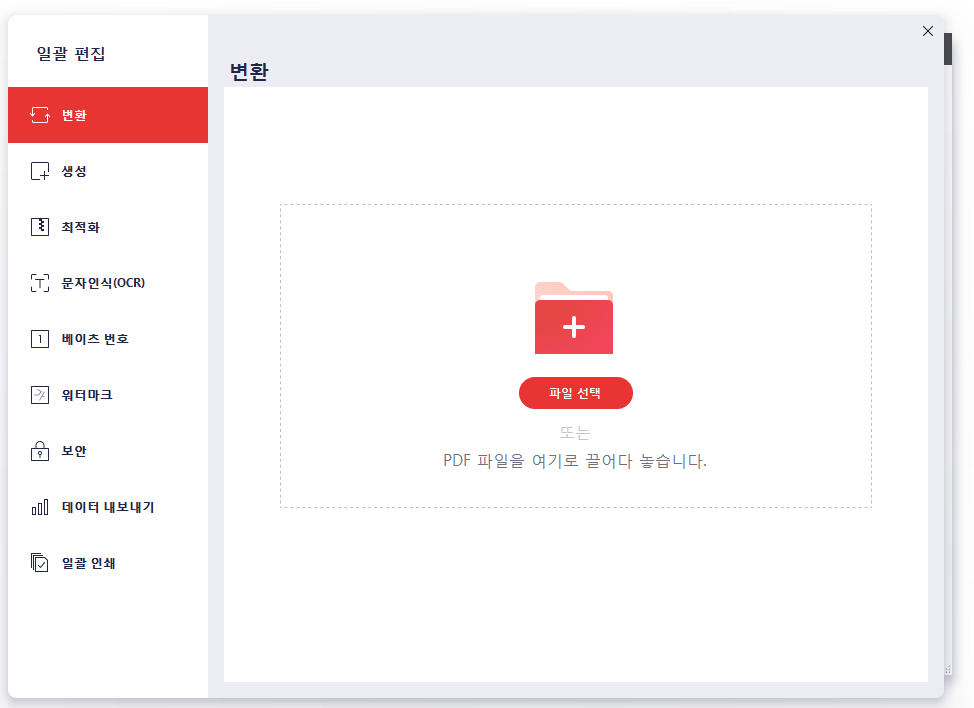Image resolution: width=974 pixels, height=708 pixels.
Task: Click the 문자인식(OCR) text icon
Action: tap(40, 283)
